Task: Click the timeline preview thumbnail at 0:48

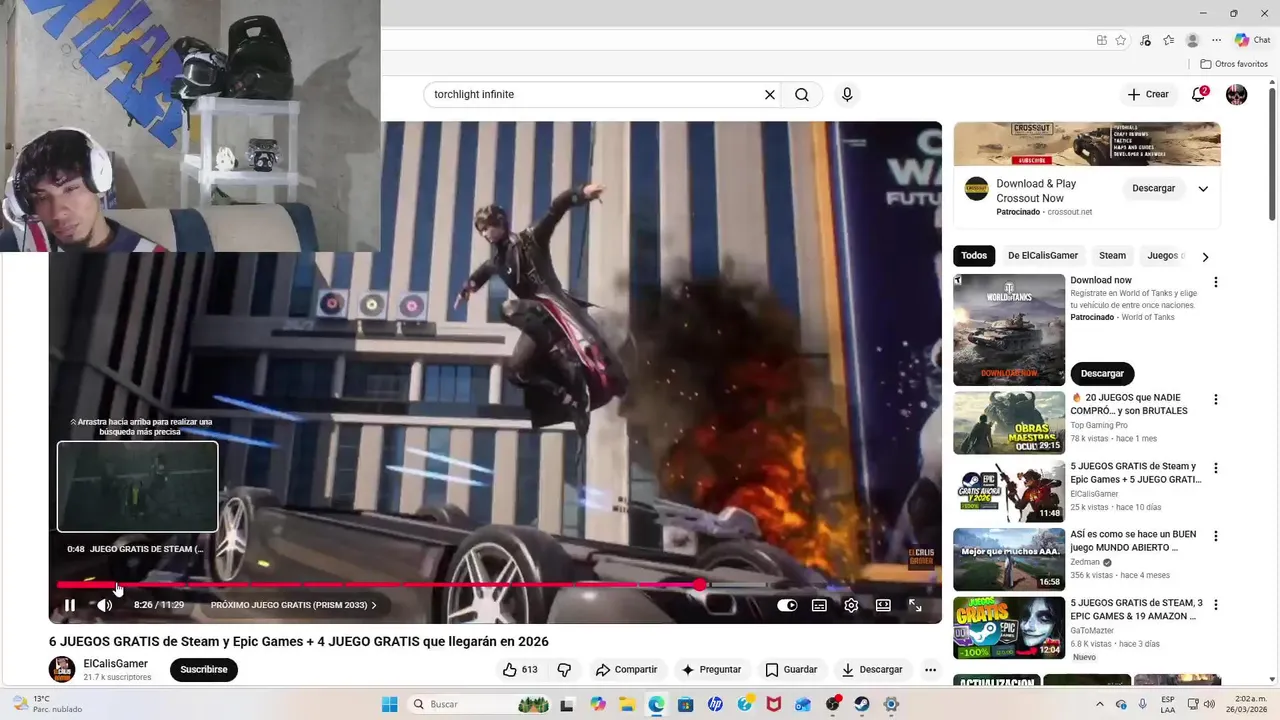Action: [138, 487]
